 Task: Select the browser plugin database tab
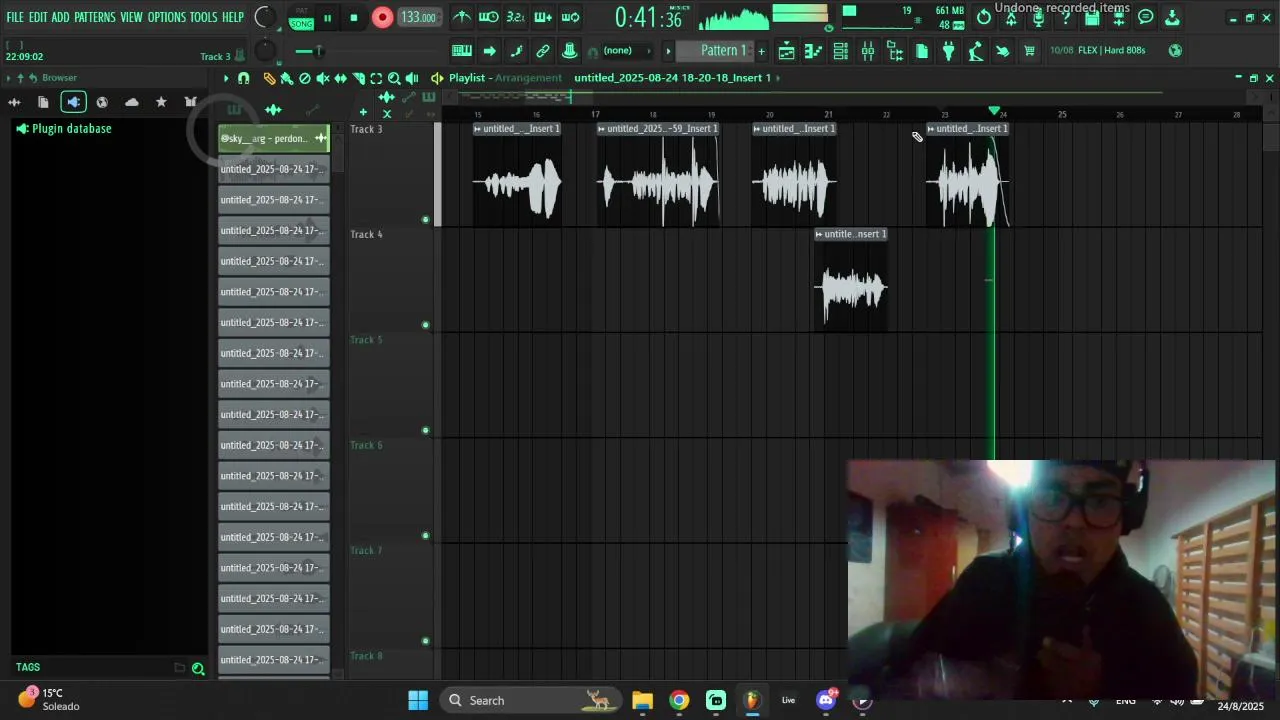(x=73, y=102)
